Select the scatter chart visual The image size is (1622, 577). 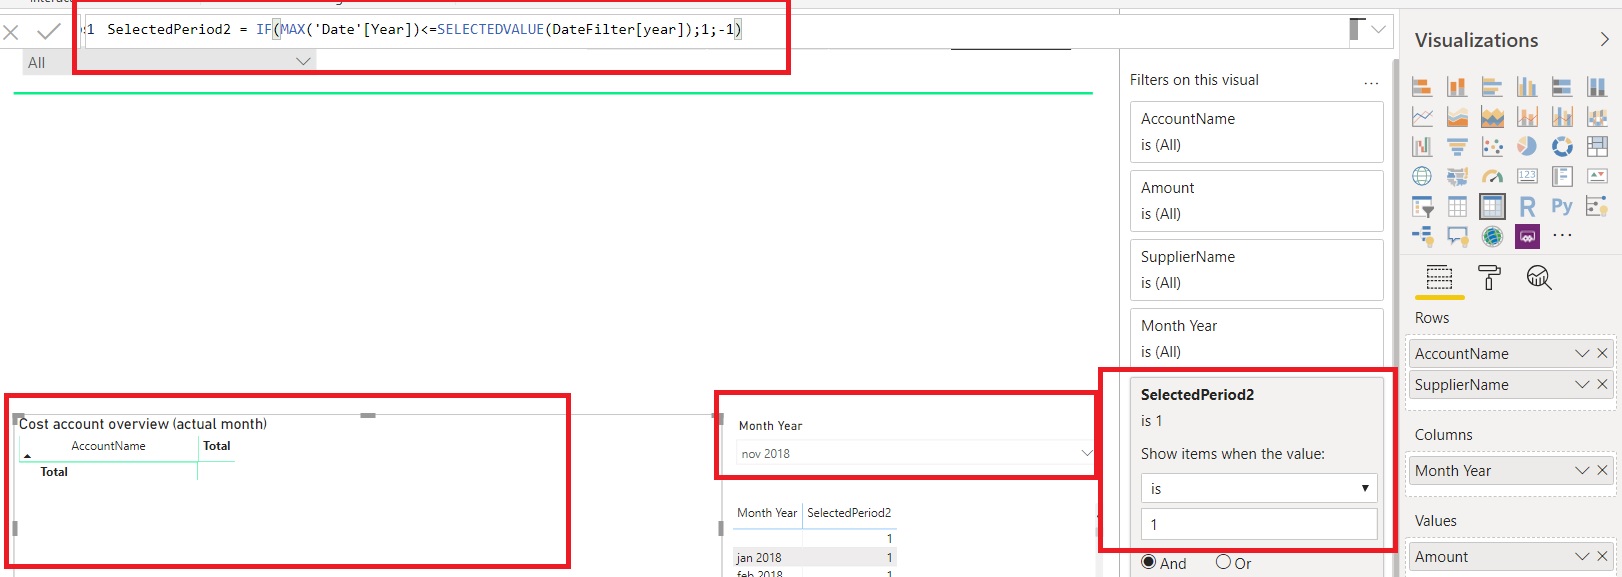1492,147
